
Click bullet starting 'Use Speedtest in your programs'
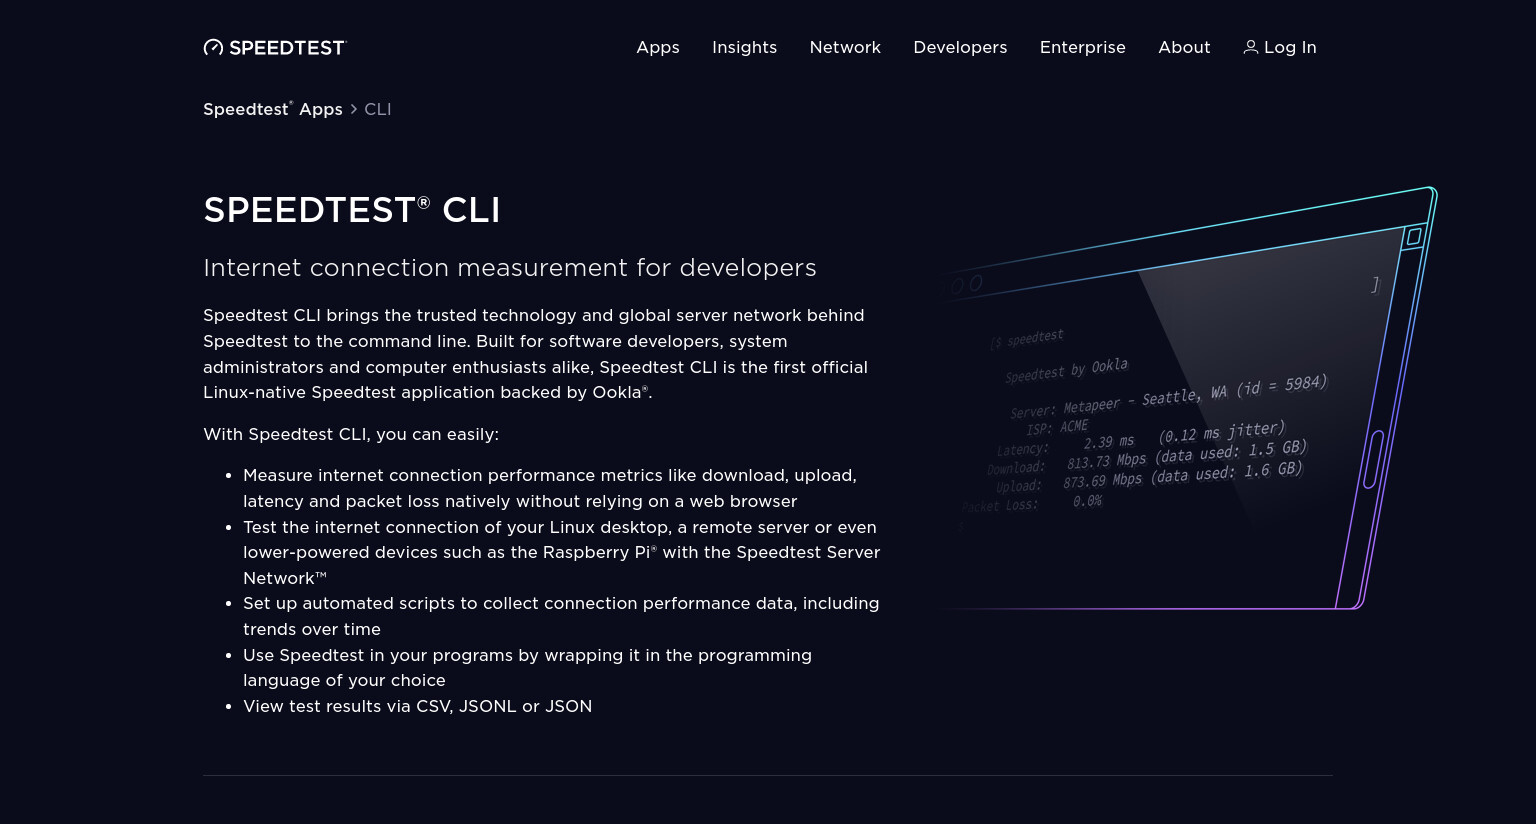coord(527,668)
